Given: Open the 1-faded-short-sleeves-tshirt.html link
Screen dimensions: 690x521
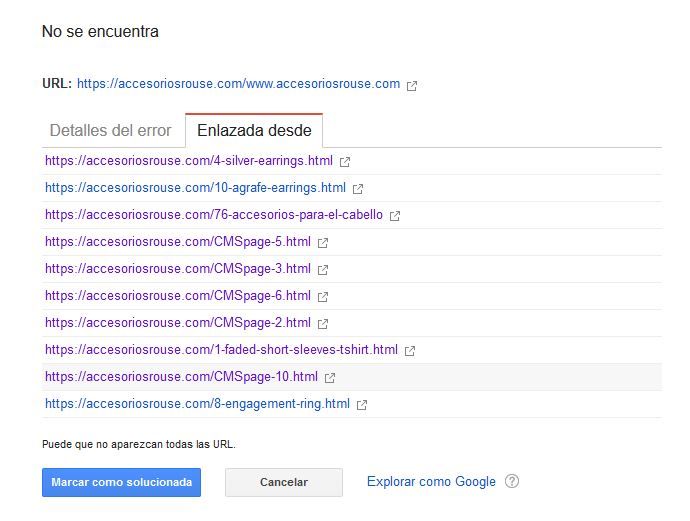Looking at the screenshot, I should pyautogui.click(x=221, y=349).
